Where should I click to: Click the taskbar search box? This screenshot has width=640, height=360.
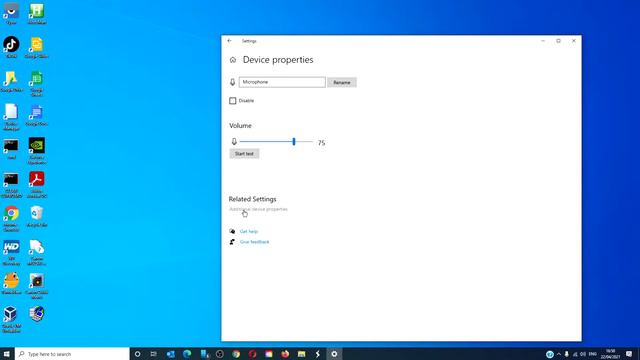[72, 354]
